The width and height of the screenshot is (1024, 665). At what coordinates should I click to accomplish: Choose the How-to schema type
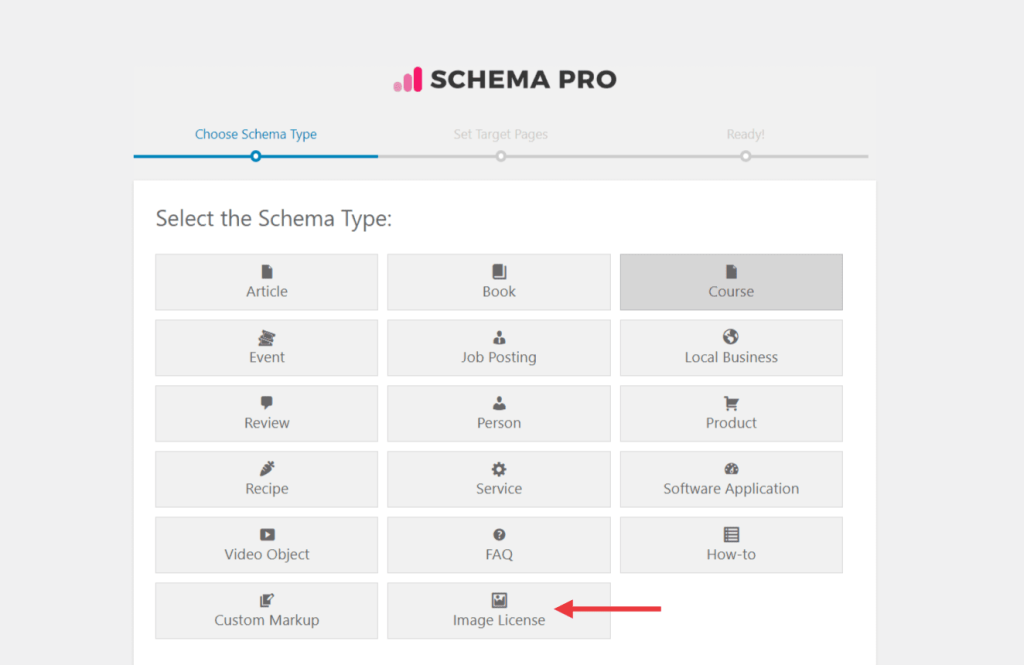coord(731,545)
